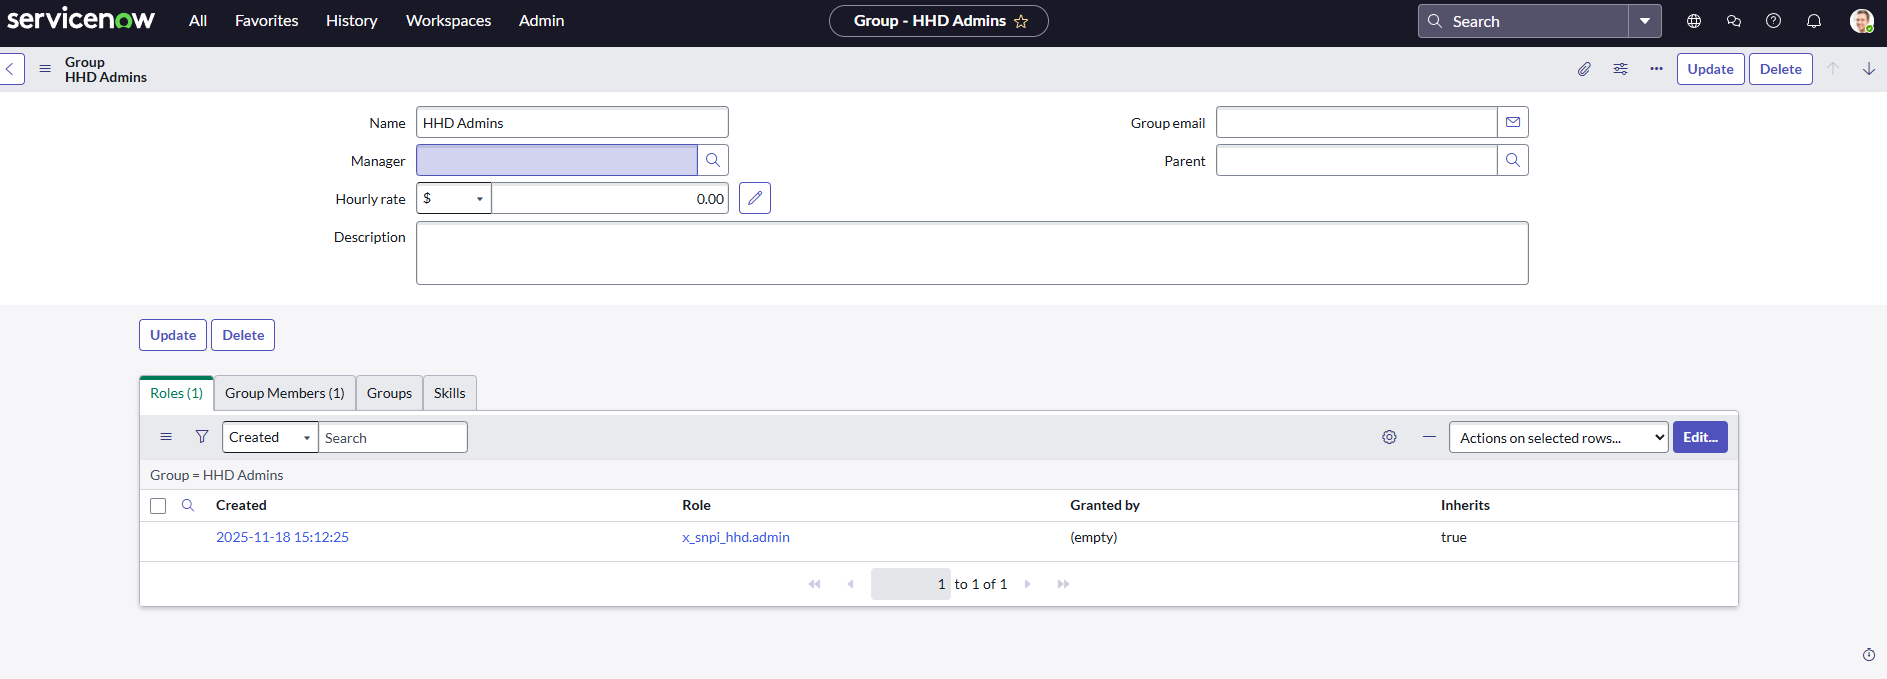Click into the Description text area

coord(972,253)
